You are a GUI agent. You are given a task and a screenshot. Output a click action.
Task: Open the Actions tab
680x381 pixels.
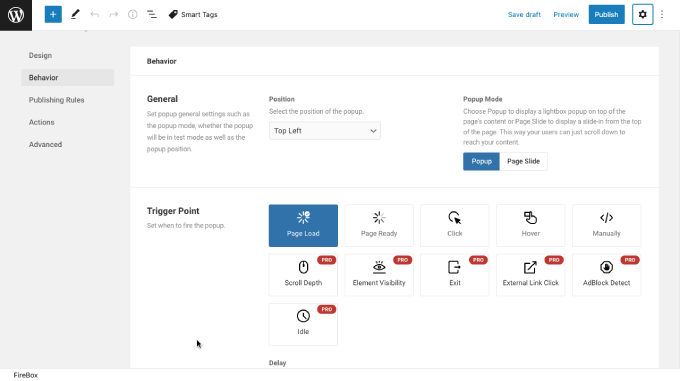(x=67, y=122)
